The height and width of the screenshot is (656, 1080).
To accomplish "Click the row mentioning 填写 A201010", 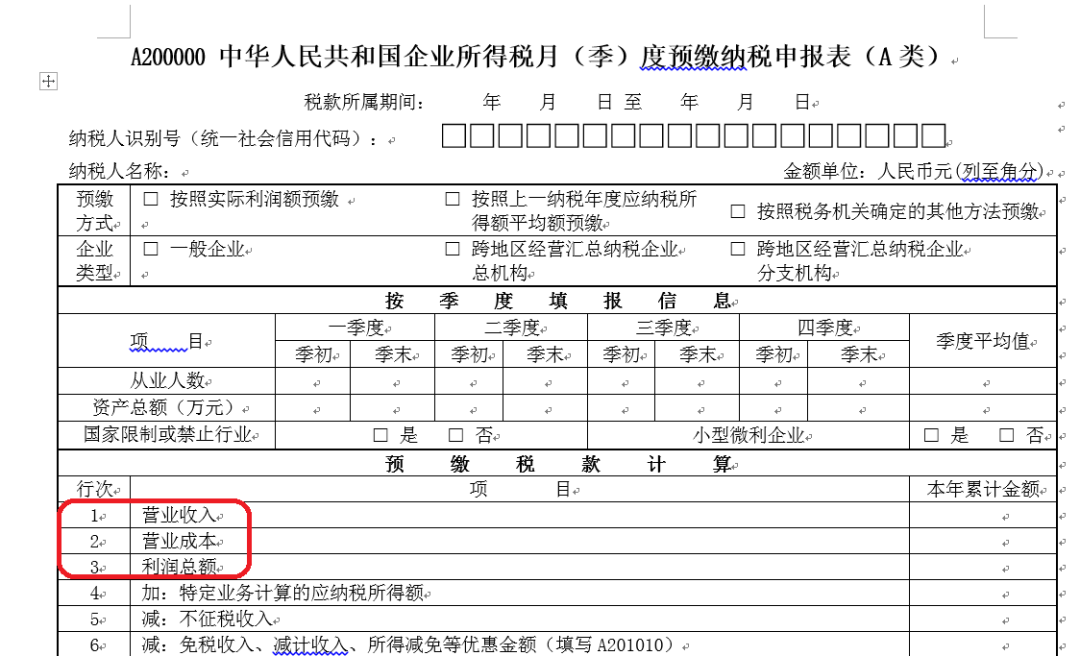I will coord(412,645).
